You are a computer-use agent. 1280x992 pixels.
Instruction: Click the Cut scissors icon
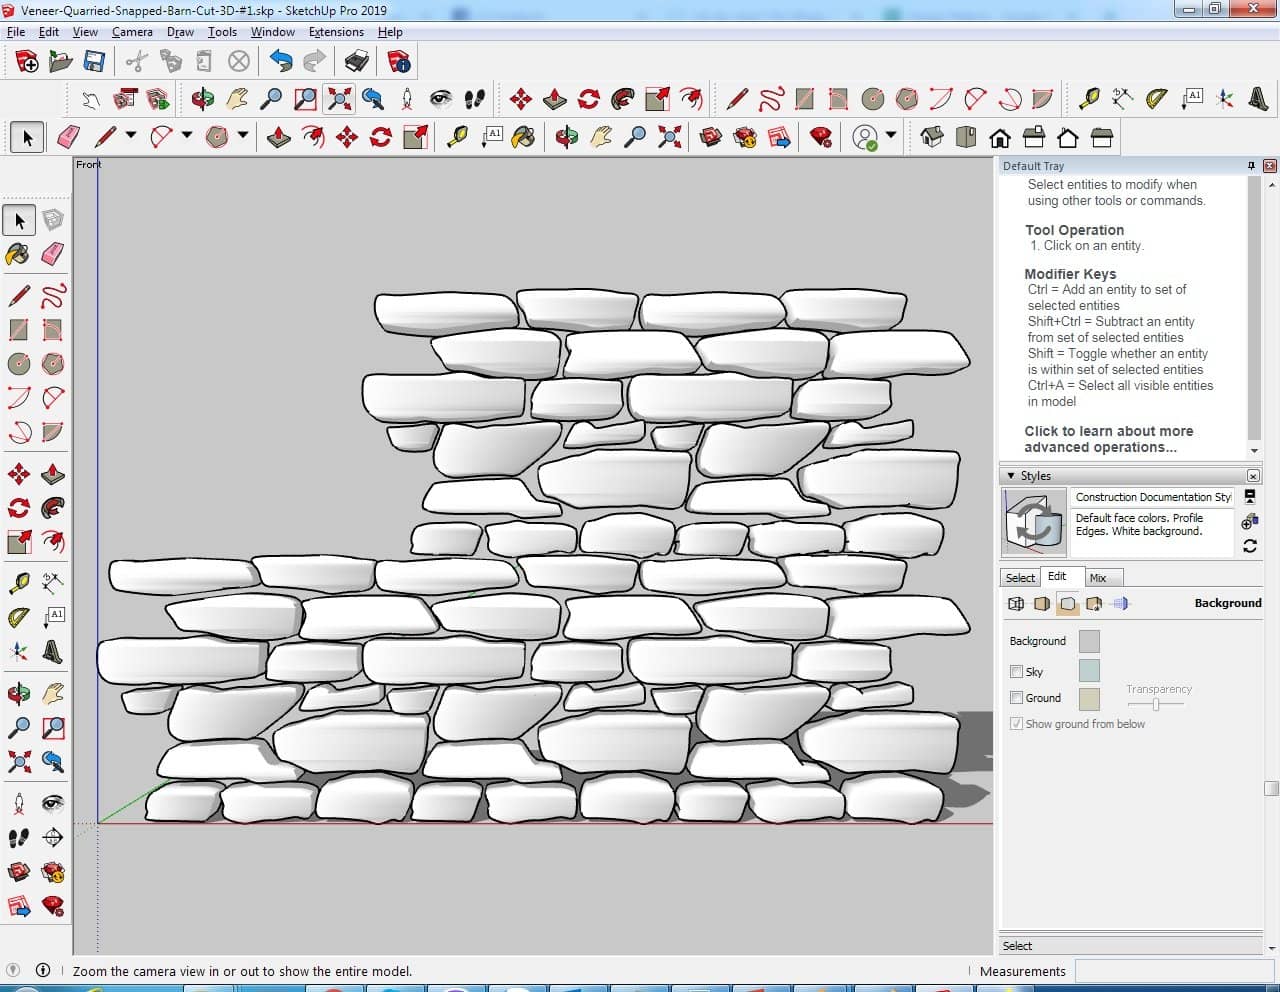click(x=137, y=62)
